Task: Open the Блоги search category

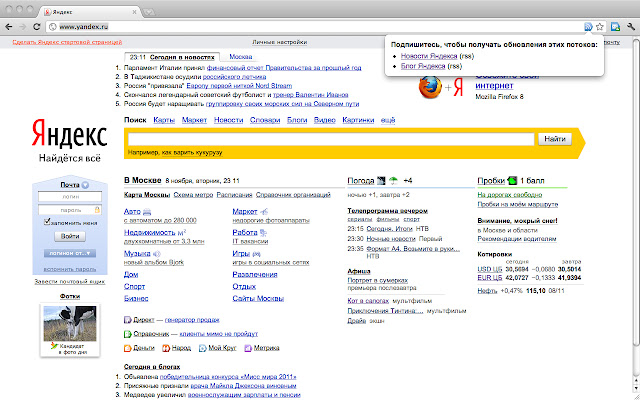Action: coord(297,120)
